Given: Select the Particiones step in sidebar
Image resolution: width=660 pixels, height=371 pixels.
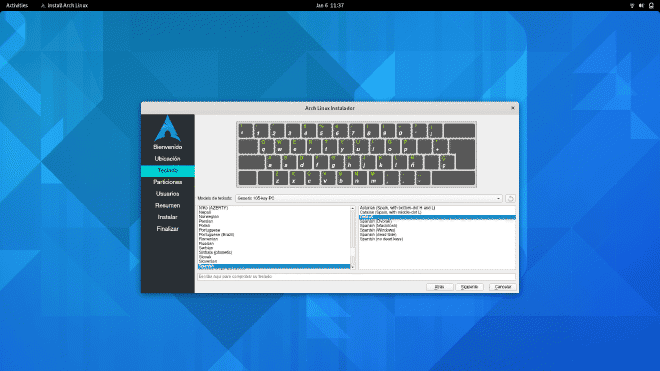Looking at the screenshot, I should [x=168, y=182].
